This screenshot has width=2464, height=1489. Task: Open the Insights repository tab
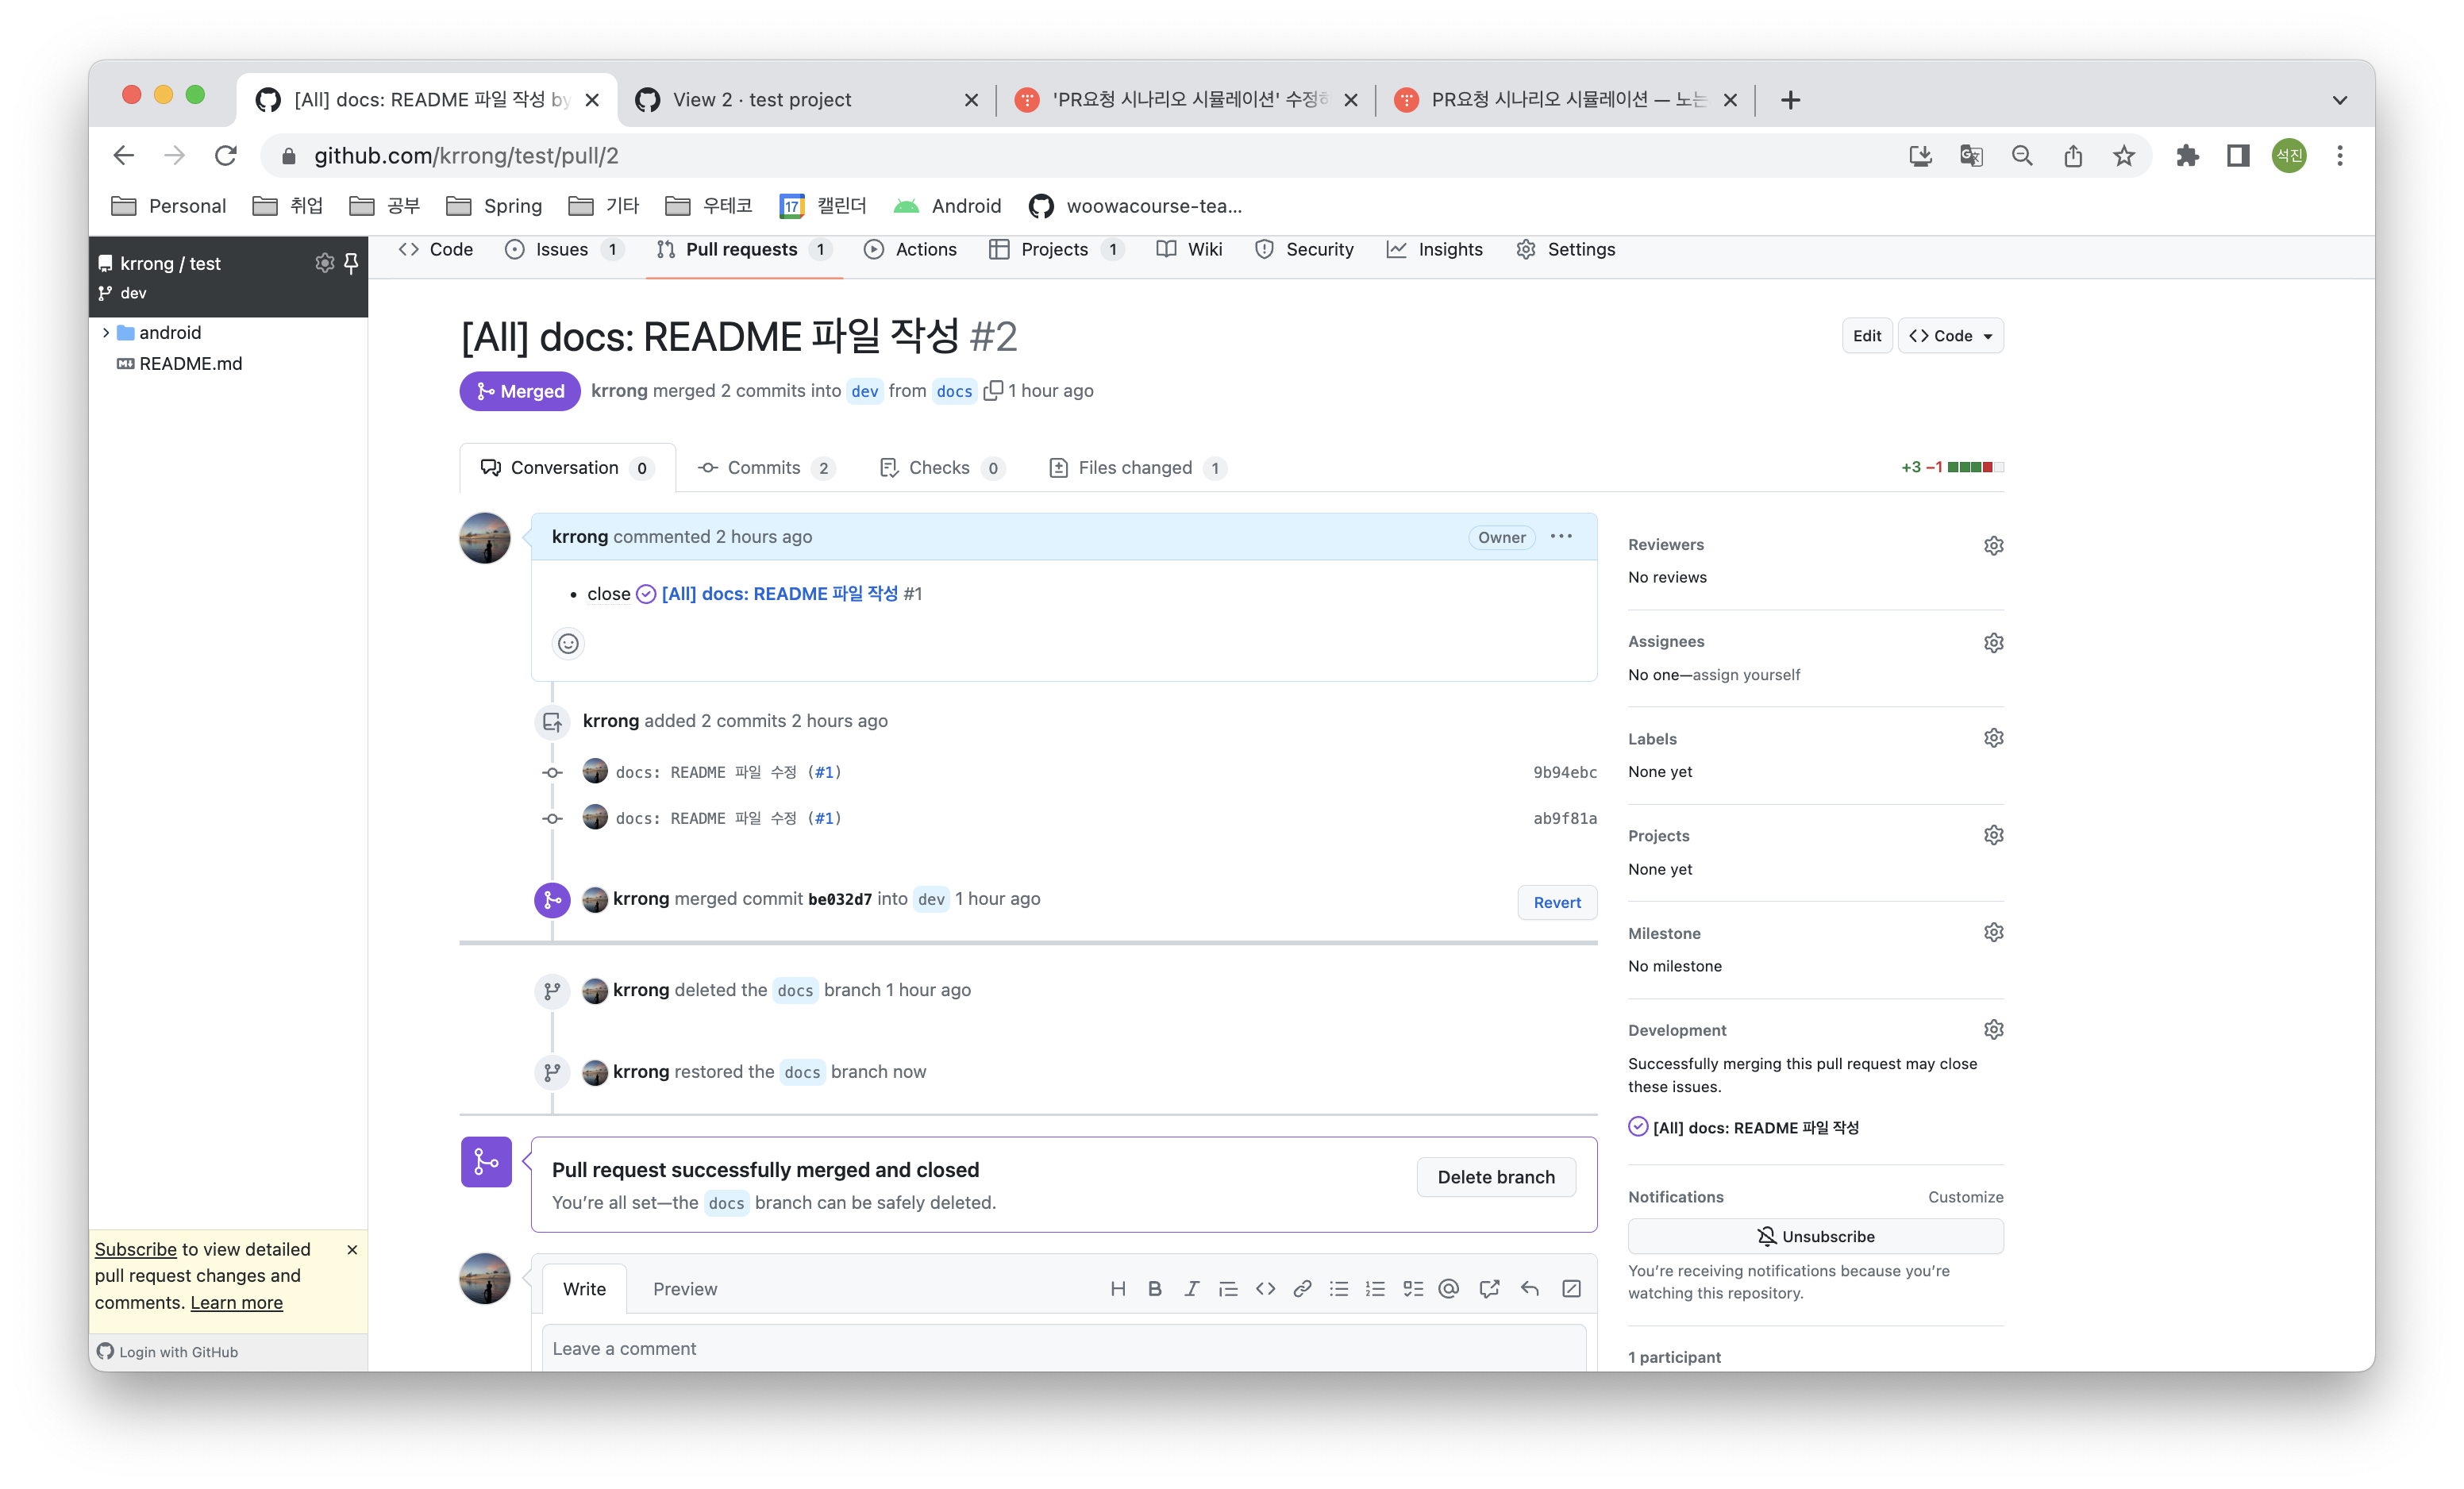click(1434, 250)
